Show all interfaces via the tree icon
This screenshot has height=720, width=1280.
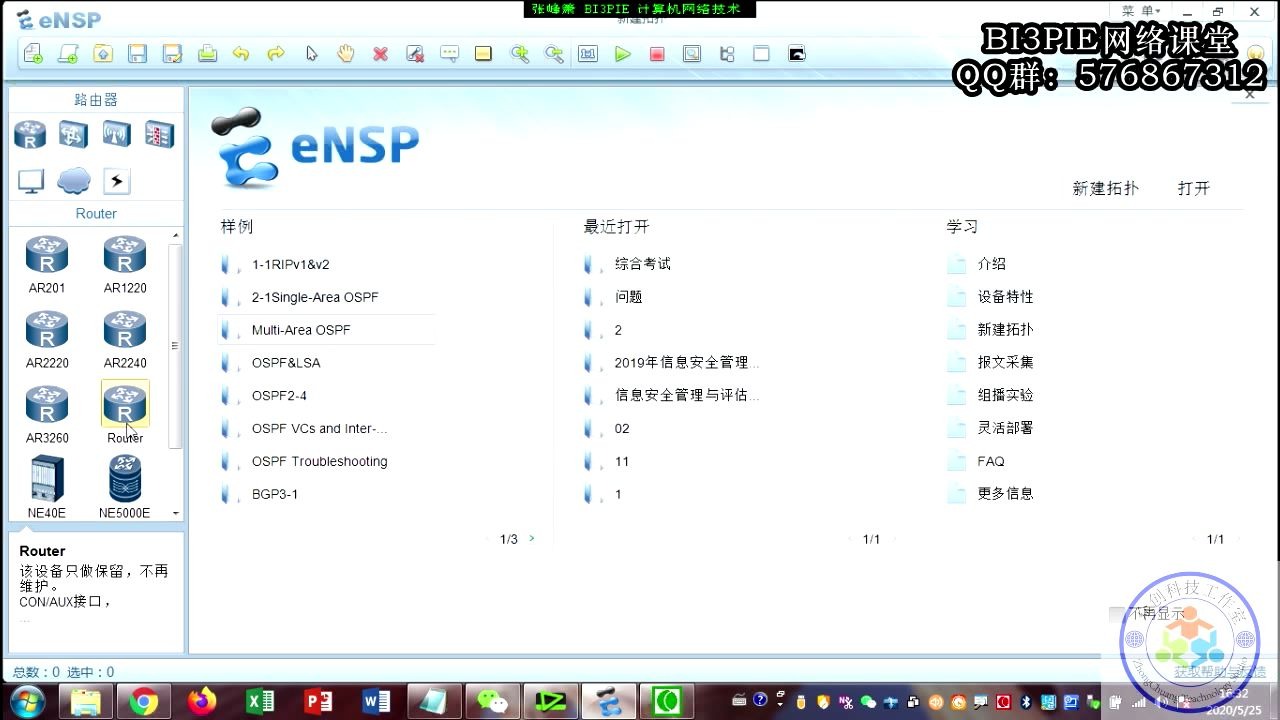(727, 54)
